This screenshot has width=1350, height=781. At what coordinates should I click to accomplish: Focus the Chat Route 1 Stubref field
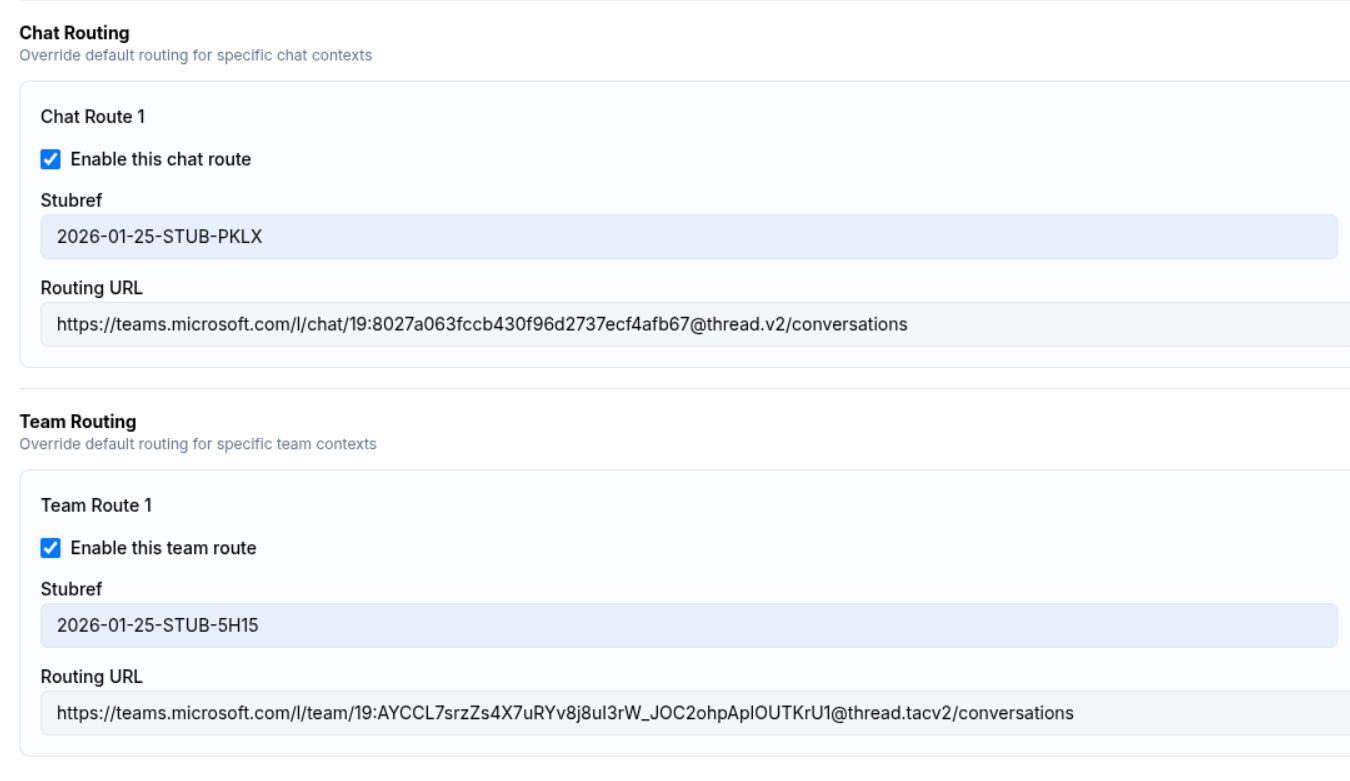[x=688, y=237]
